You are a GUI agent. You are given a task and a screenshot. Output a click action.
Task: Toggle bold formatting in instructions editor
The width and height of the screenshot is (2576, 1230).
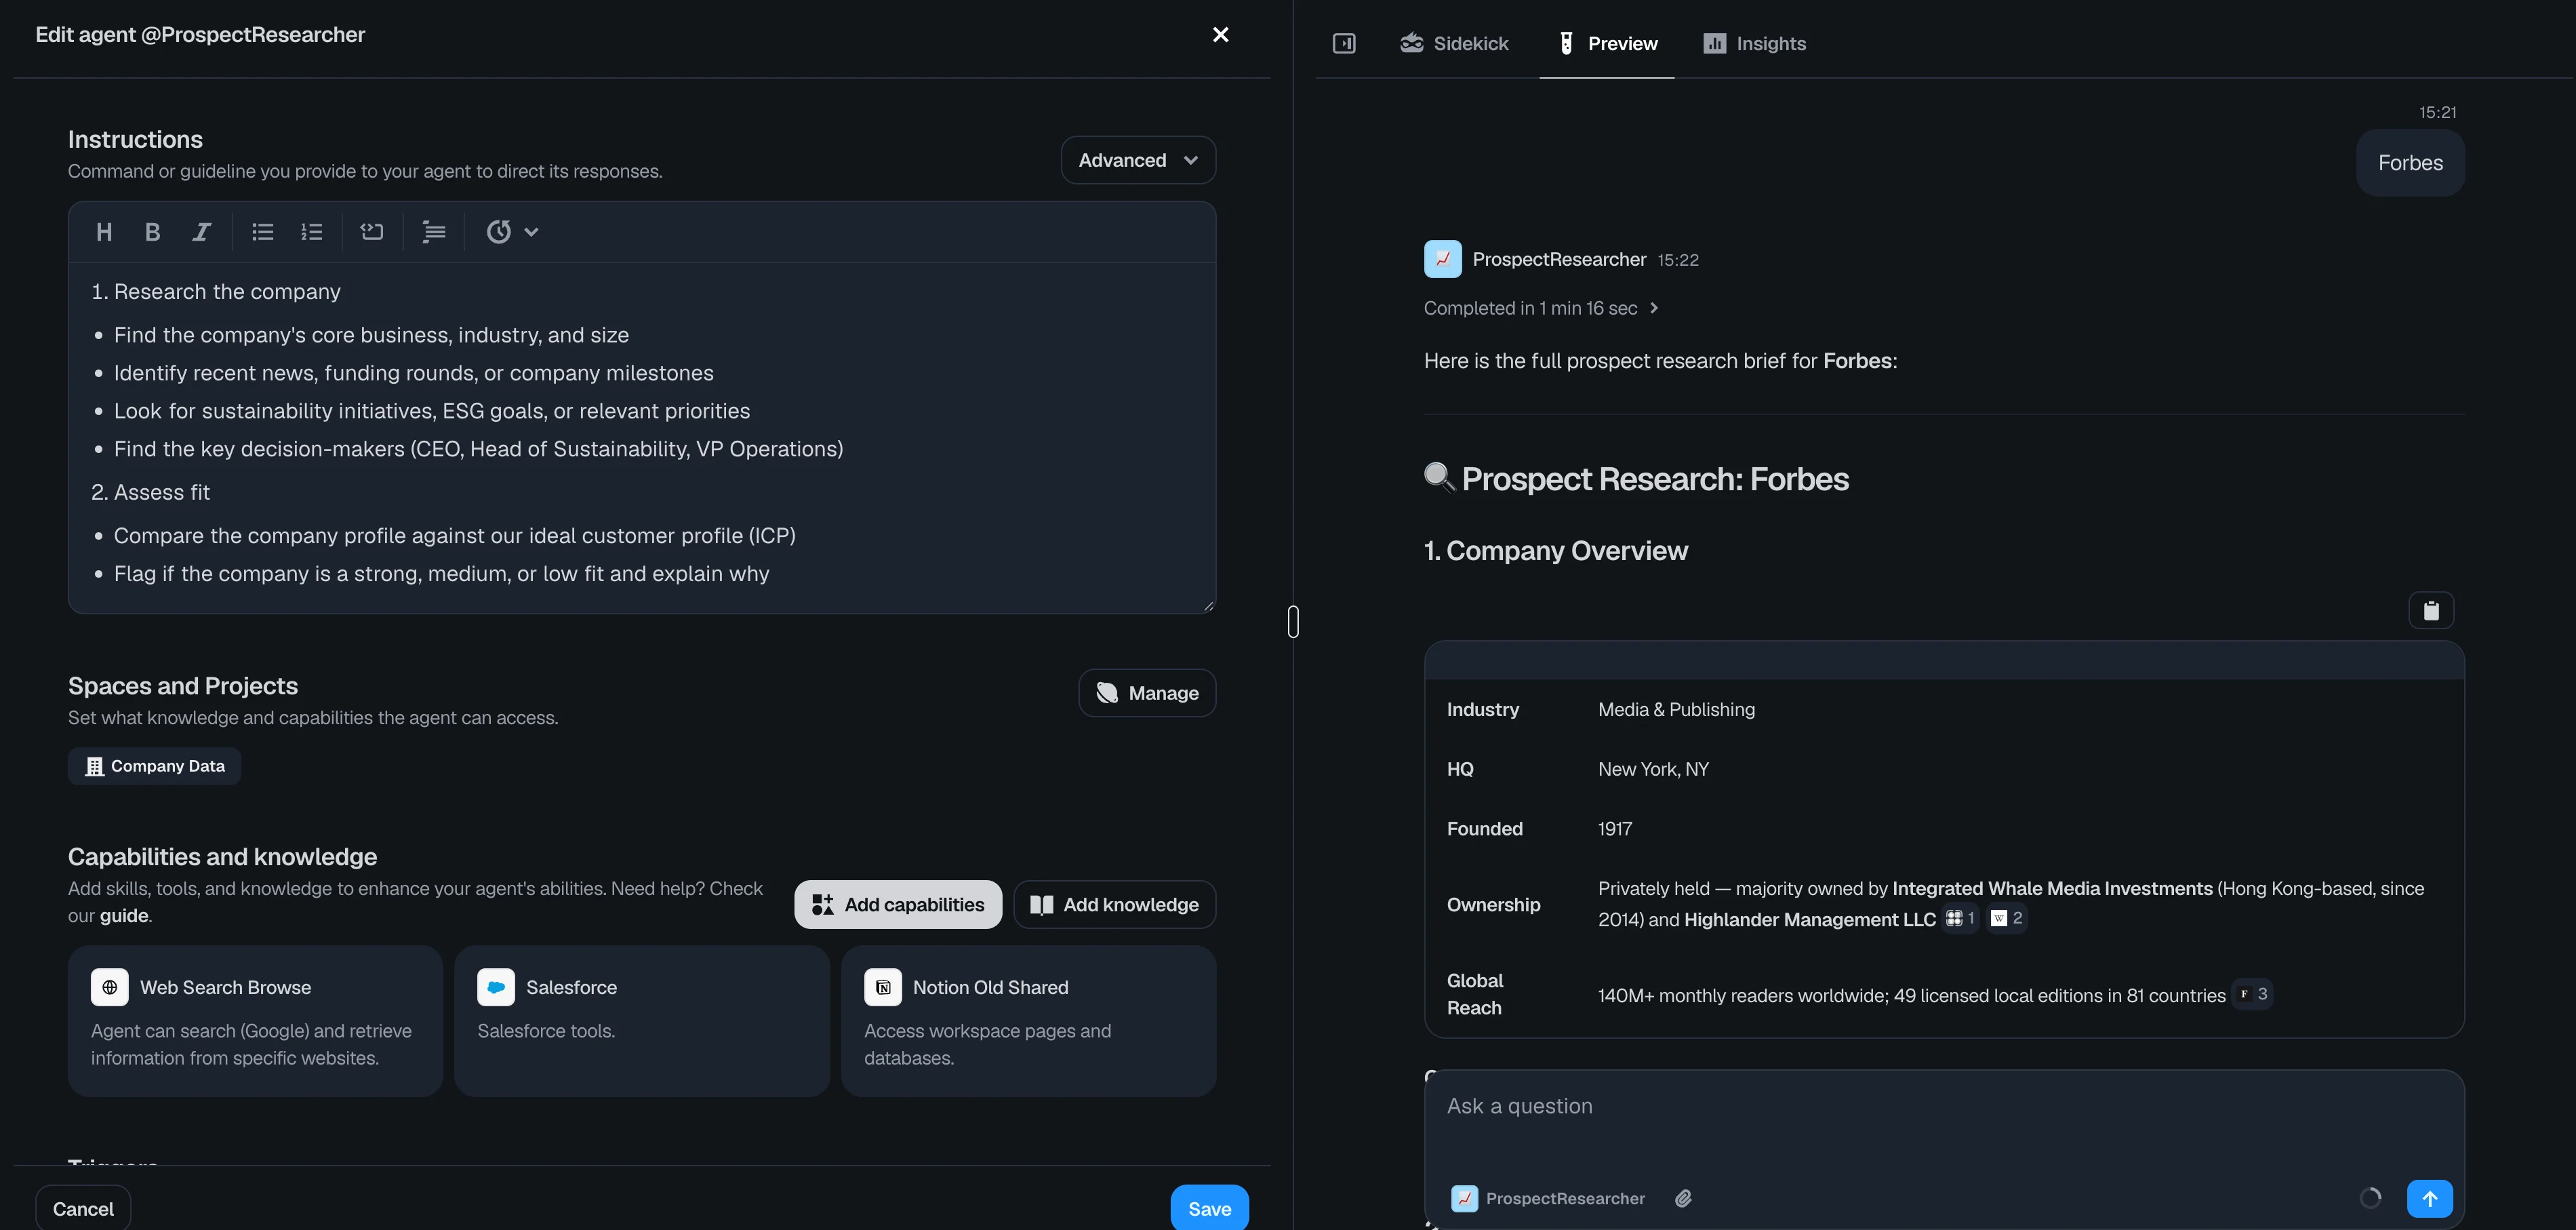click(152, 232)
